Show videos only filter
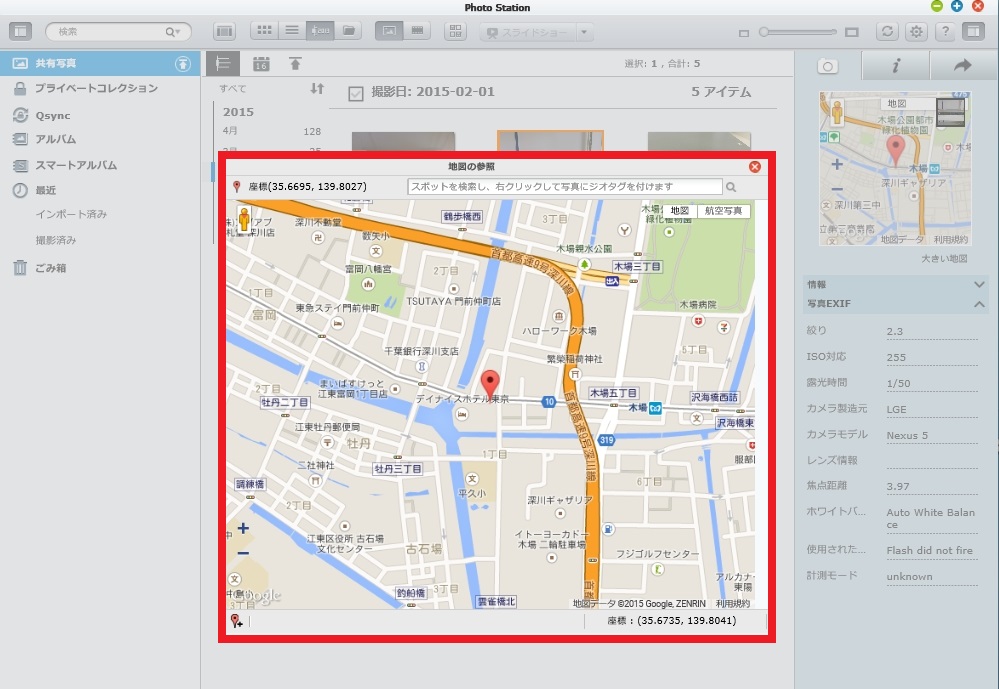This screenshot has width=999, height=689. [417, 31]
